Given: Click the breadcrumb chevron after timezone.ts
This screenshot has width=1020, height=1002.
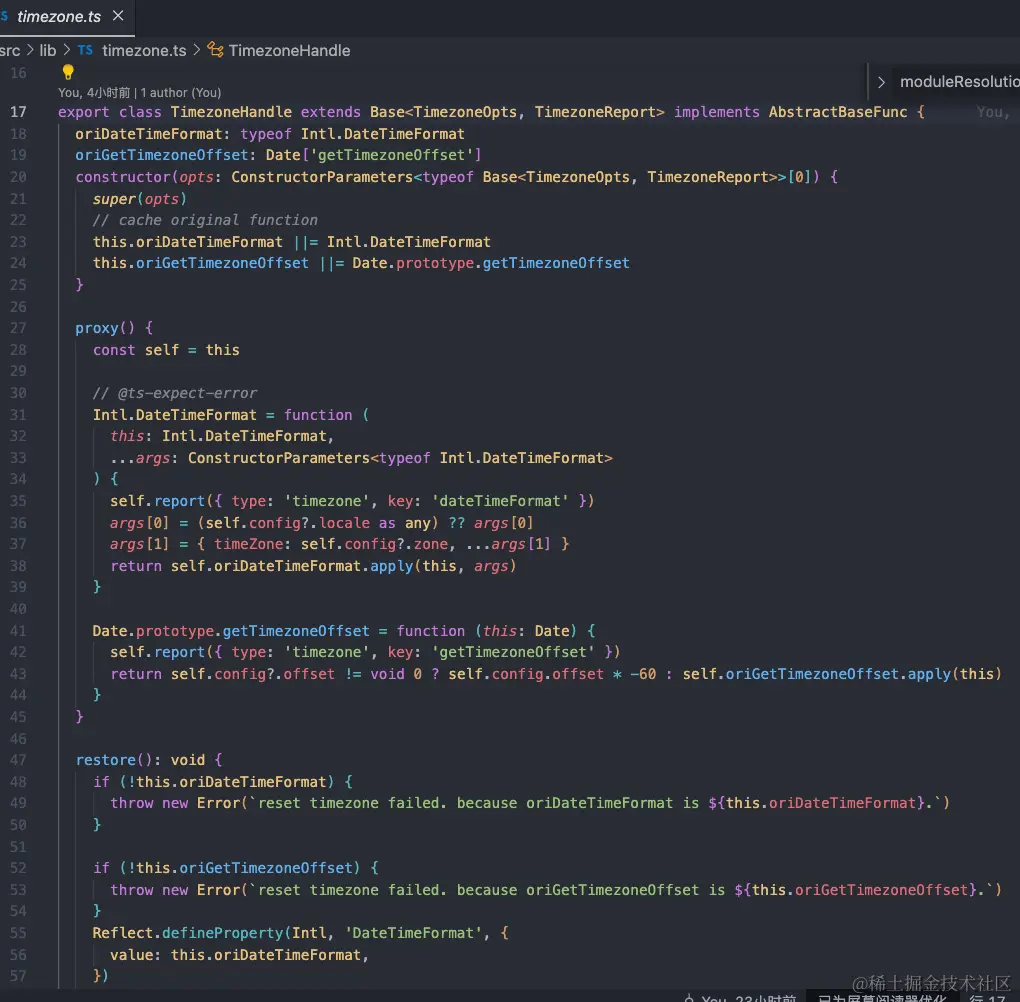Looking at the screenshot, I should [x=196, y=50].
